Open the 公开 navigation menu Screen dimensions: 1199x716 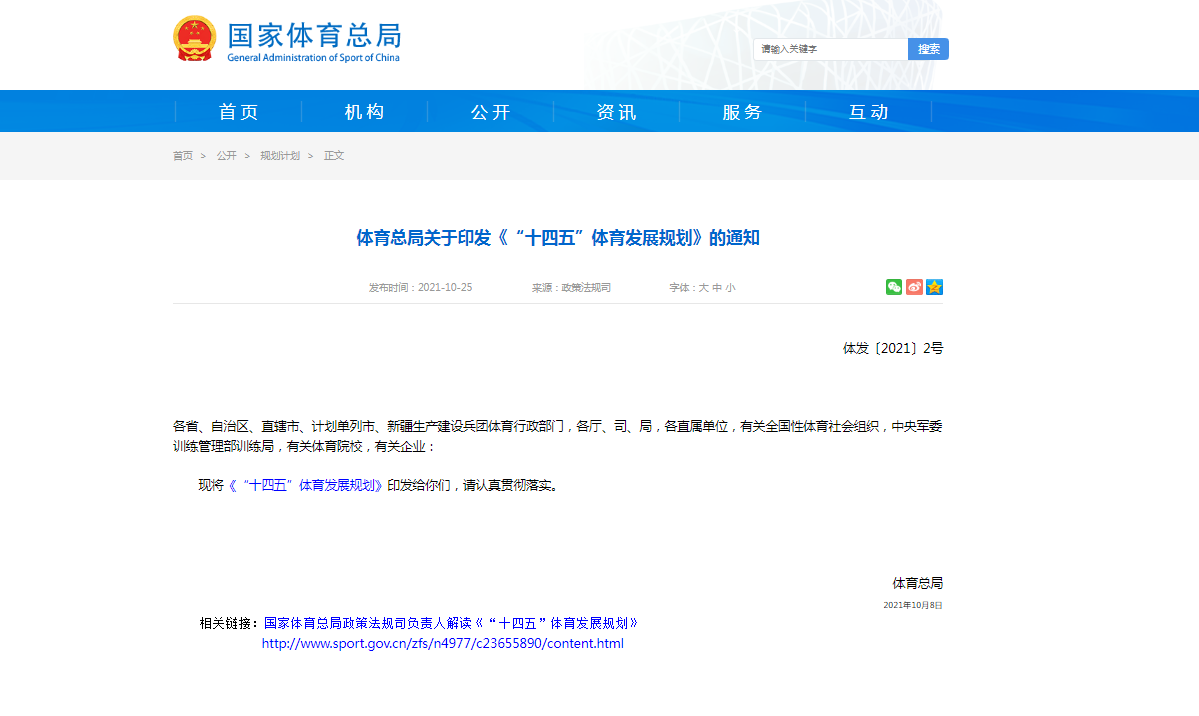[x=490, y=112]
